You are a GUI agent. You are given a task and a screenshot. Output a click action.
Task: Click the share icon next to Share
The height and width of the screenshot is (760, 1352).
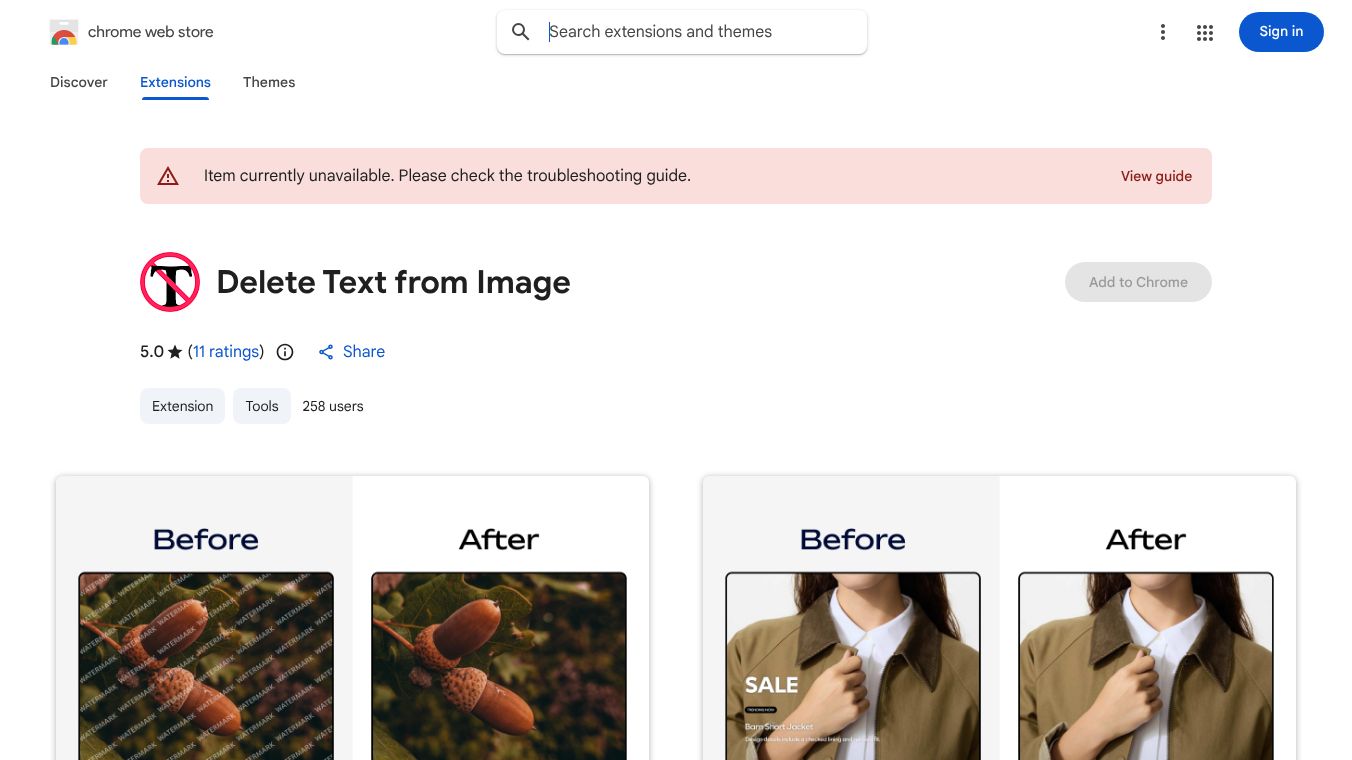click(326, 352)
